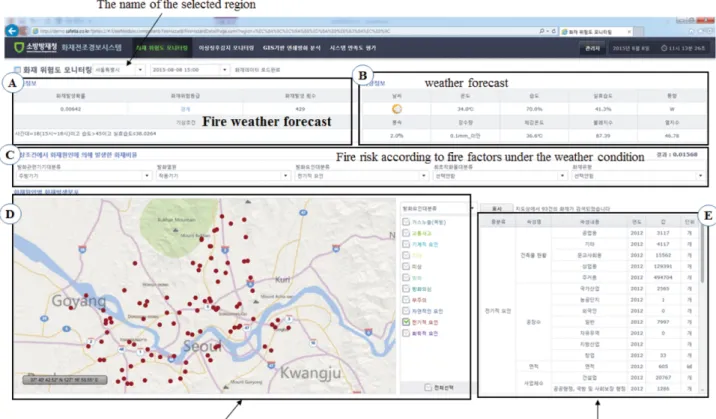Check the 기계적 요인 checkbox
Image resolution: width=716 pixels, height=419 pixels.
tap(406, 244)
